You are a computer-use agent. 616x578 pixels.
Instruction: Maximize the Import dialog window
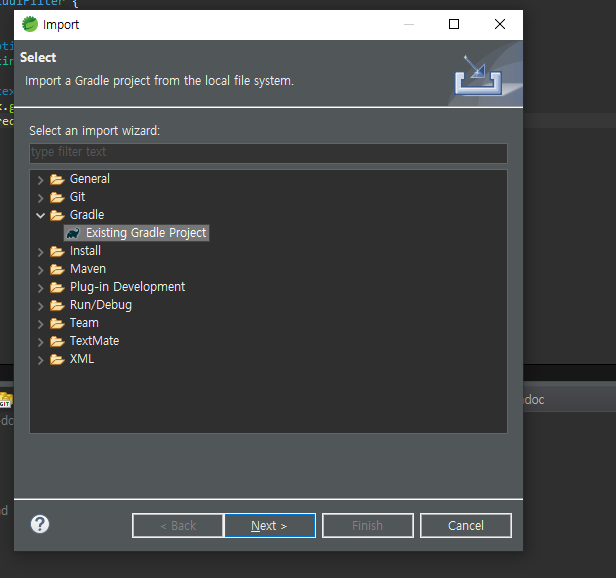tap(454, 24)
